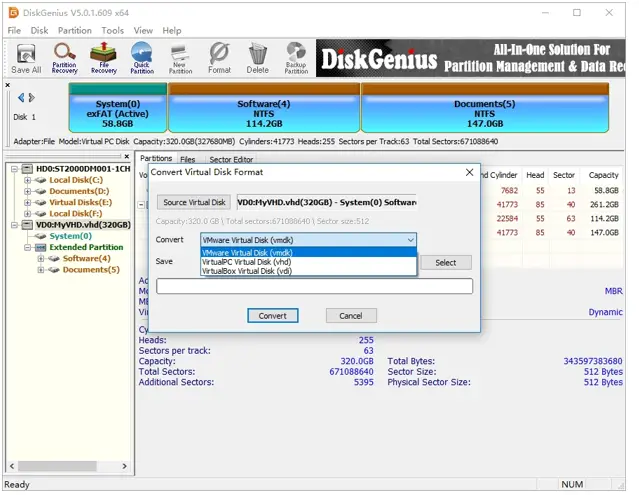Expand the Local Disk(C:) node
639x495 pixels.
pyautogui.click(x=27, y=180)
